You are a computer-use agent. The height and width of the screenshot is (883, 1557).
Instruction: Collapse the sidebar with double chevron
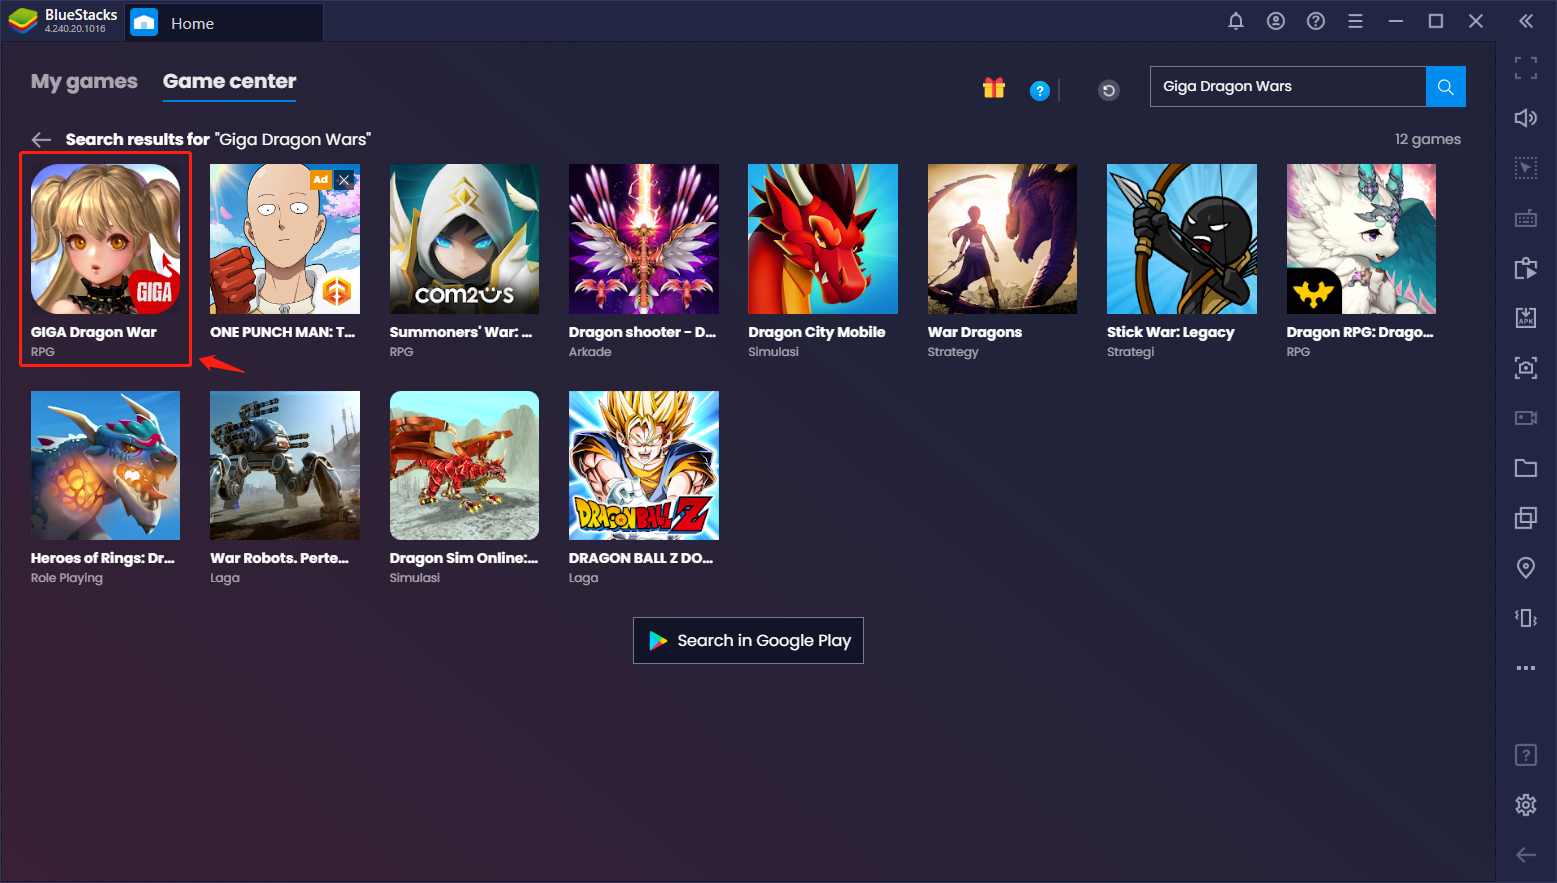(x=1526, y=21)
